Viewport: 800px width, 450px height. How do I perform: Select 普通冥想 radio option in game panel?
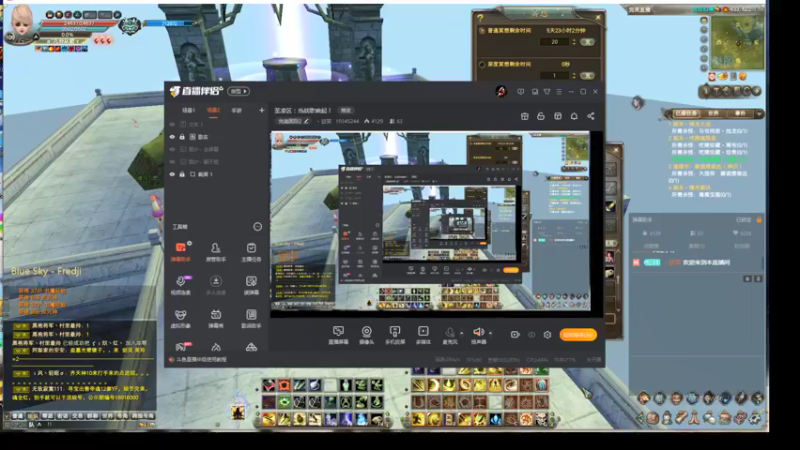pyautogui.click(x=482, y=31)
